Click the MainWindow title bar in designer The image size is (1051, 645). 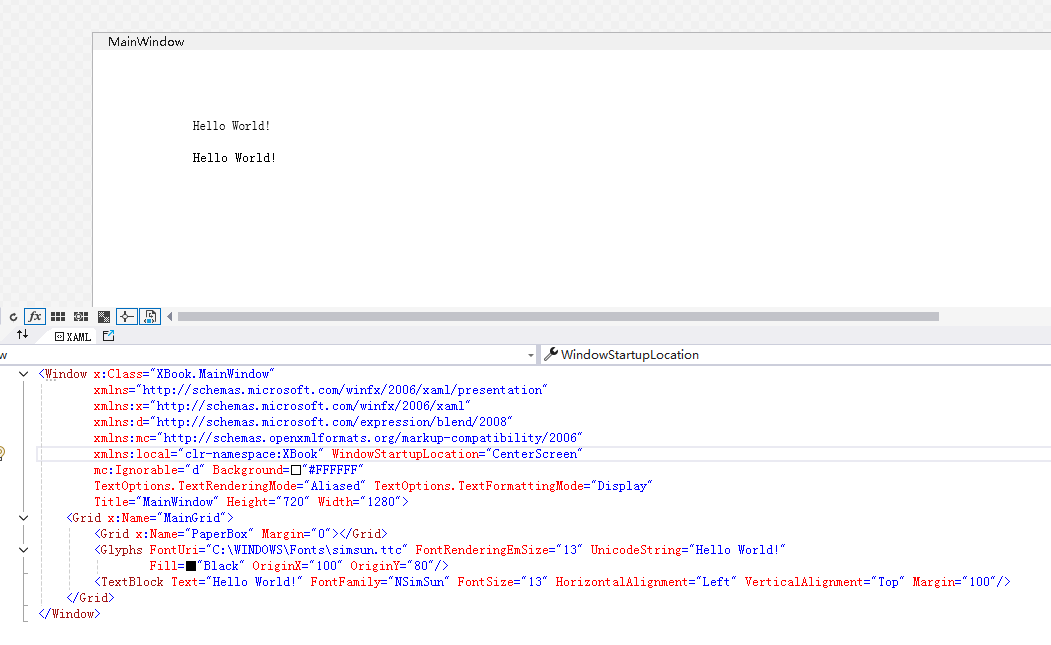[x=571, y=42]
